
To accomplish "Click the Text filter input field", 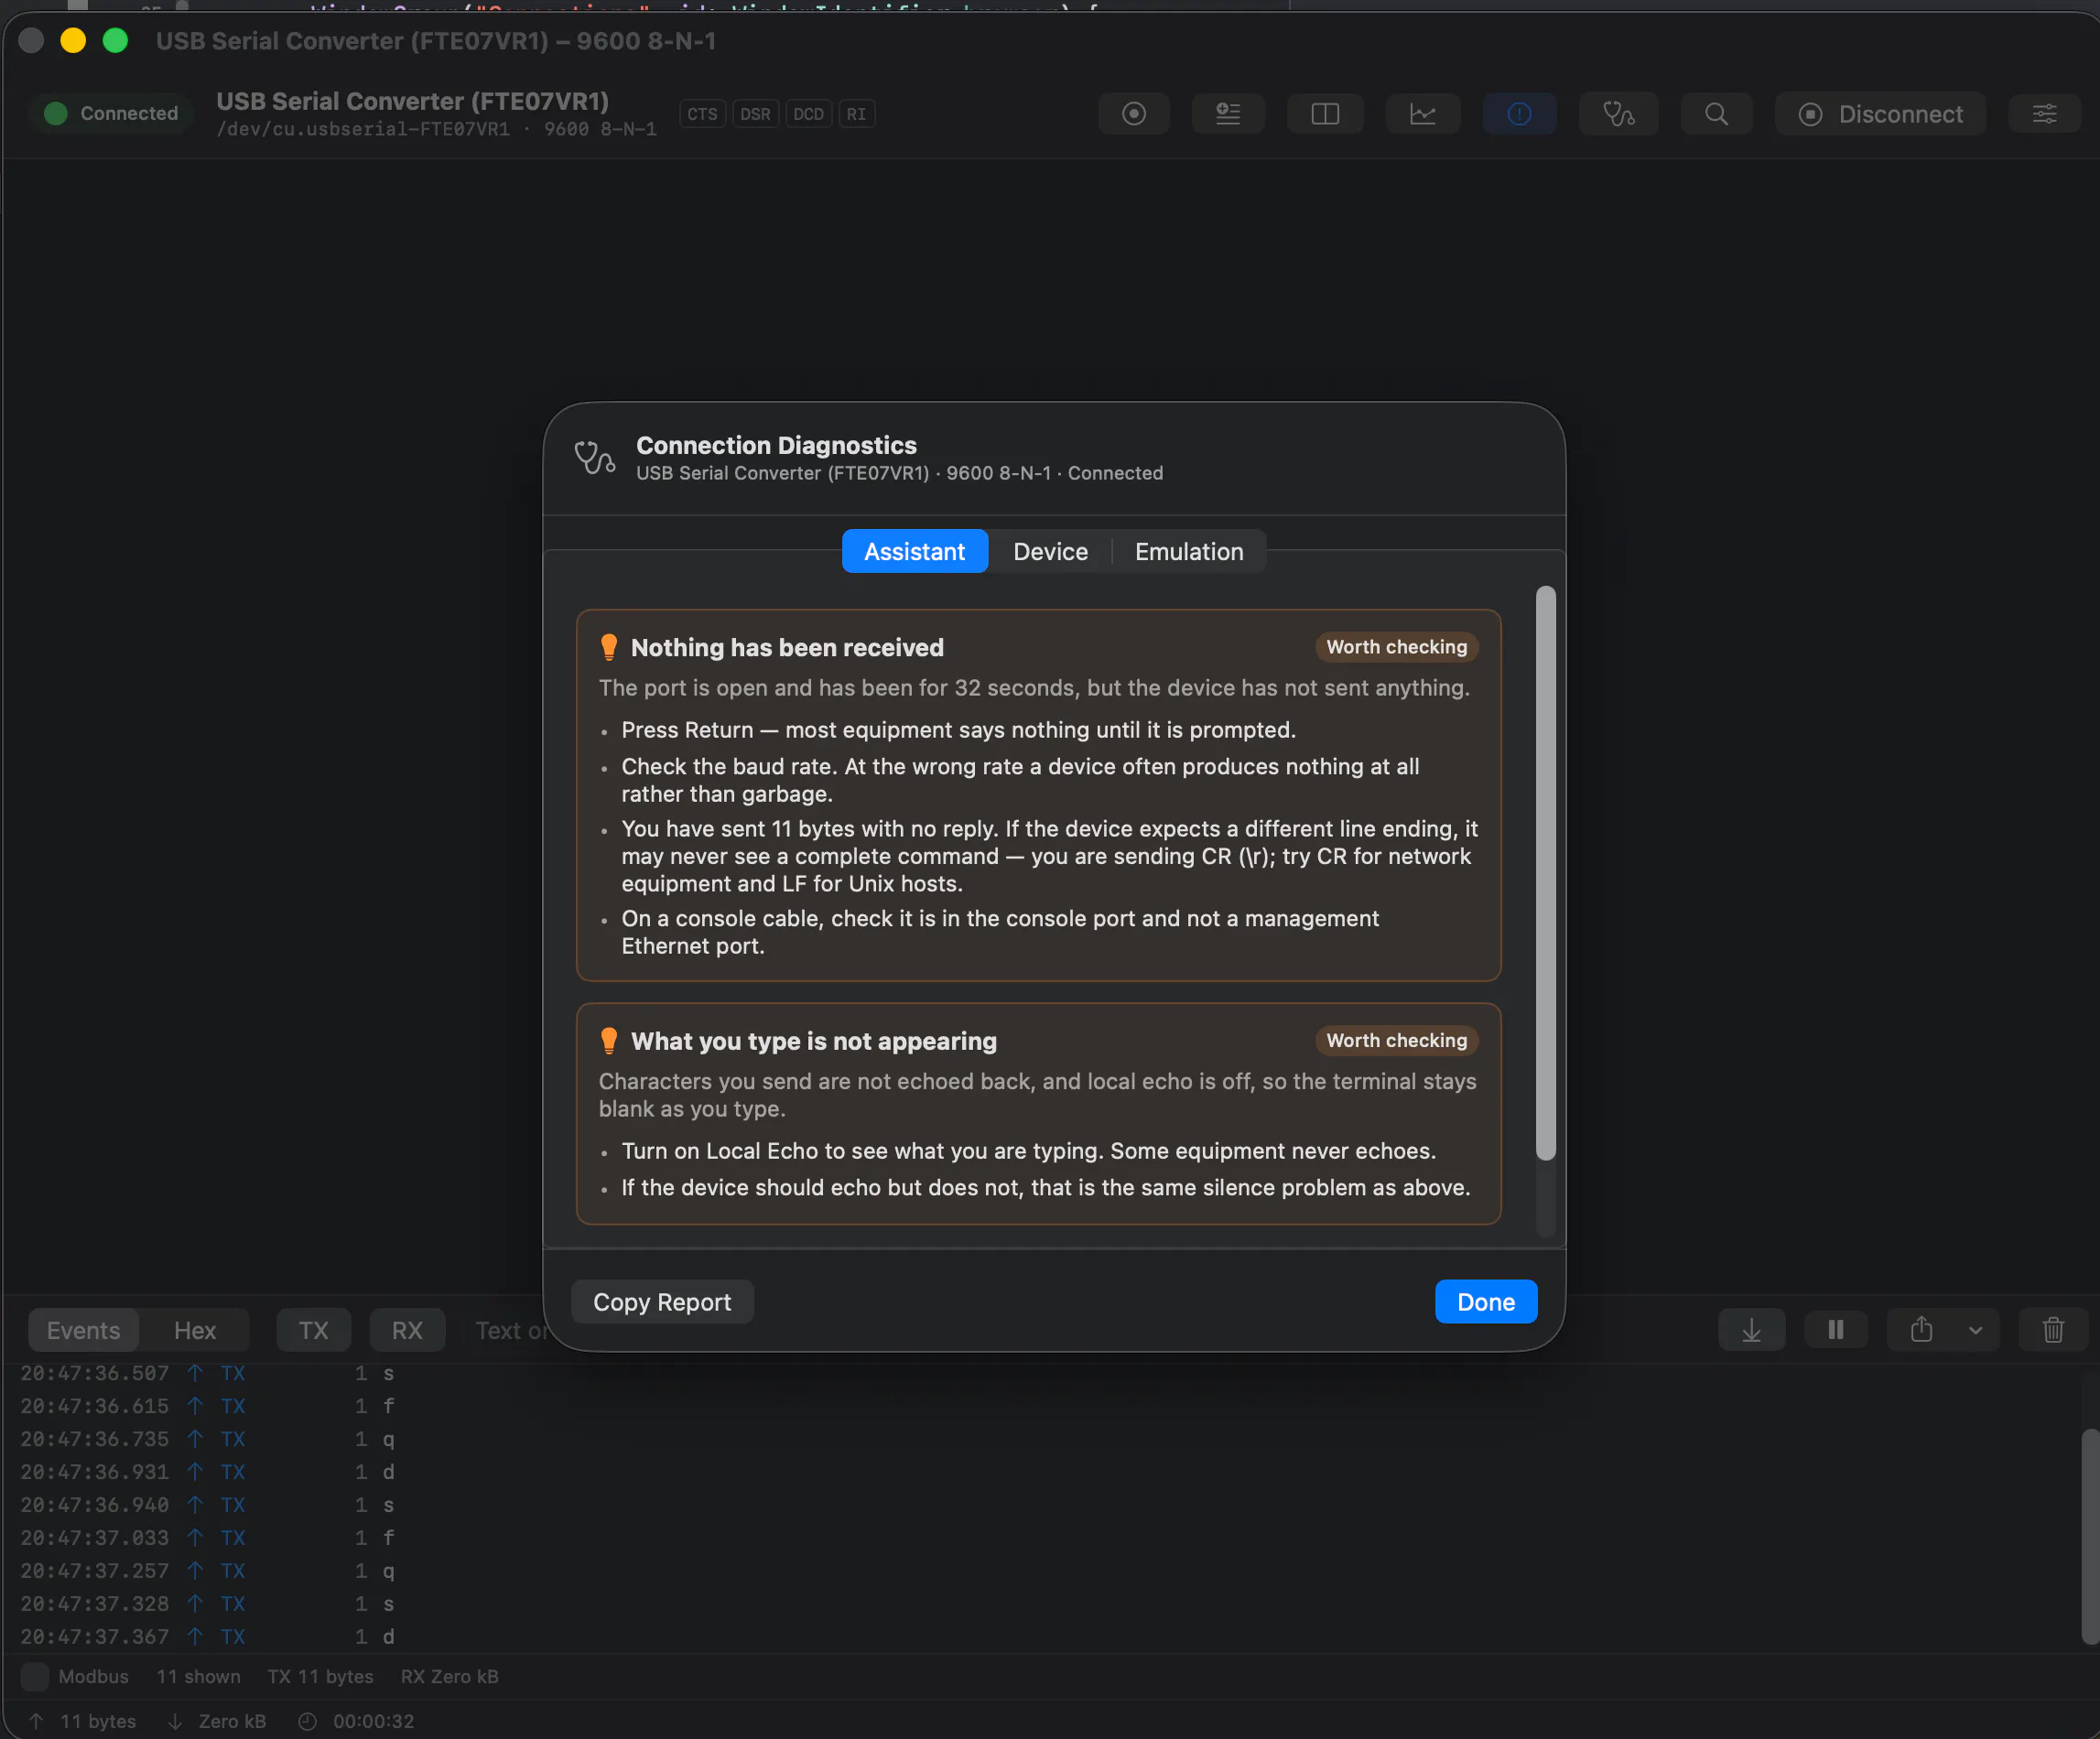I will [510, 1330].
